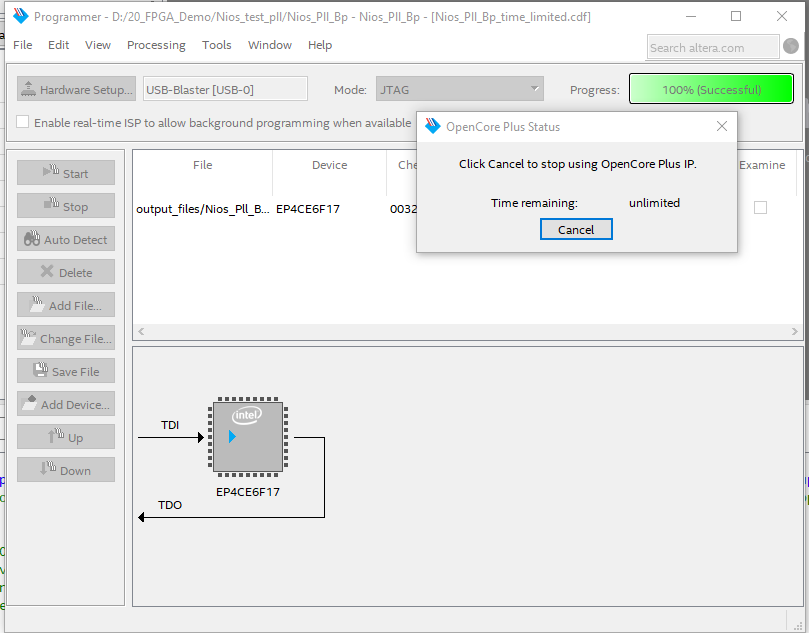This screenshot has height=633, width=809.
Task: Close the OpenCore Plus Status dialog
Action: (722, 126)
